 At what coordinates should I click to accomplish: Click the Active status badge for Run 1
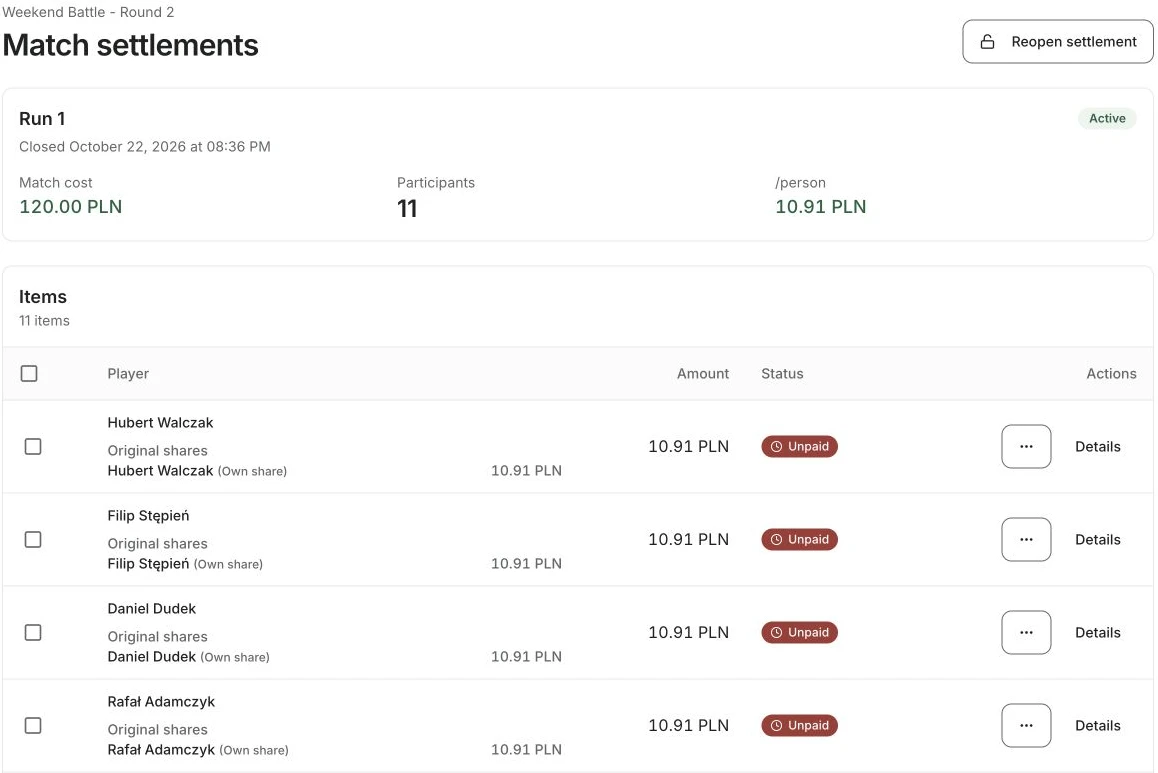[x=1106, y=118]
